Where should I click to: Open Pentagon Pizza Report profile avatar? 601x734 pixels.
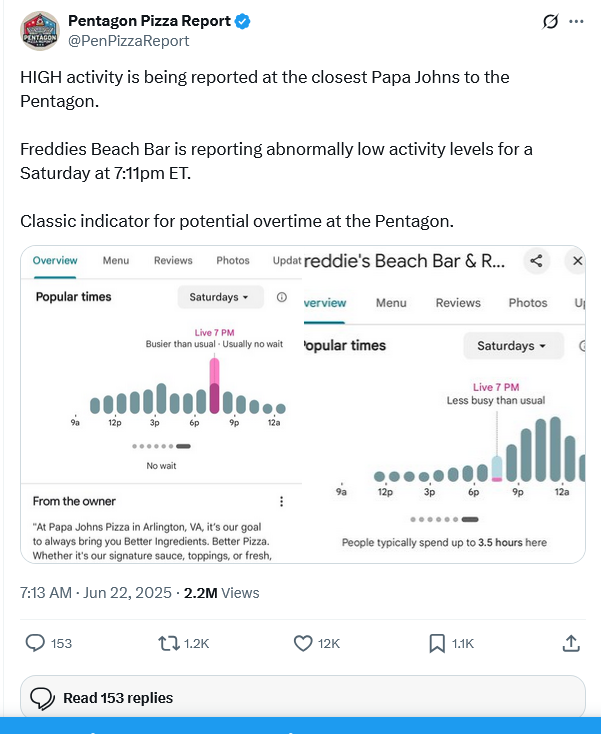pos(40,30)
